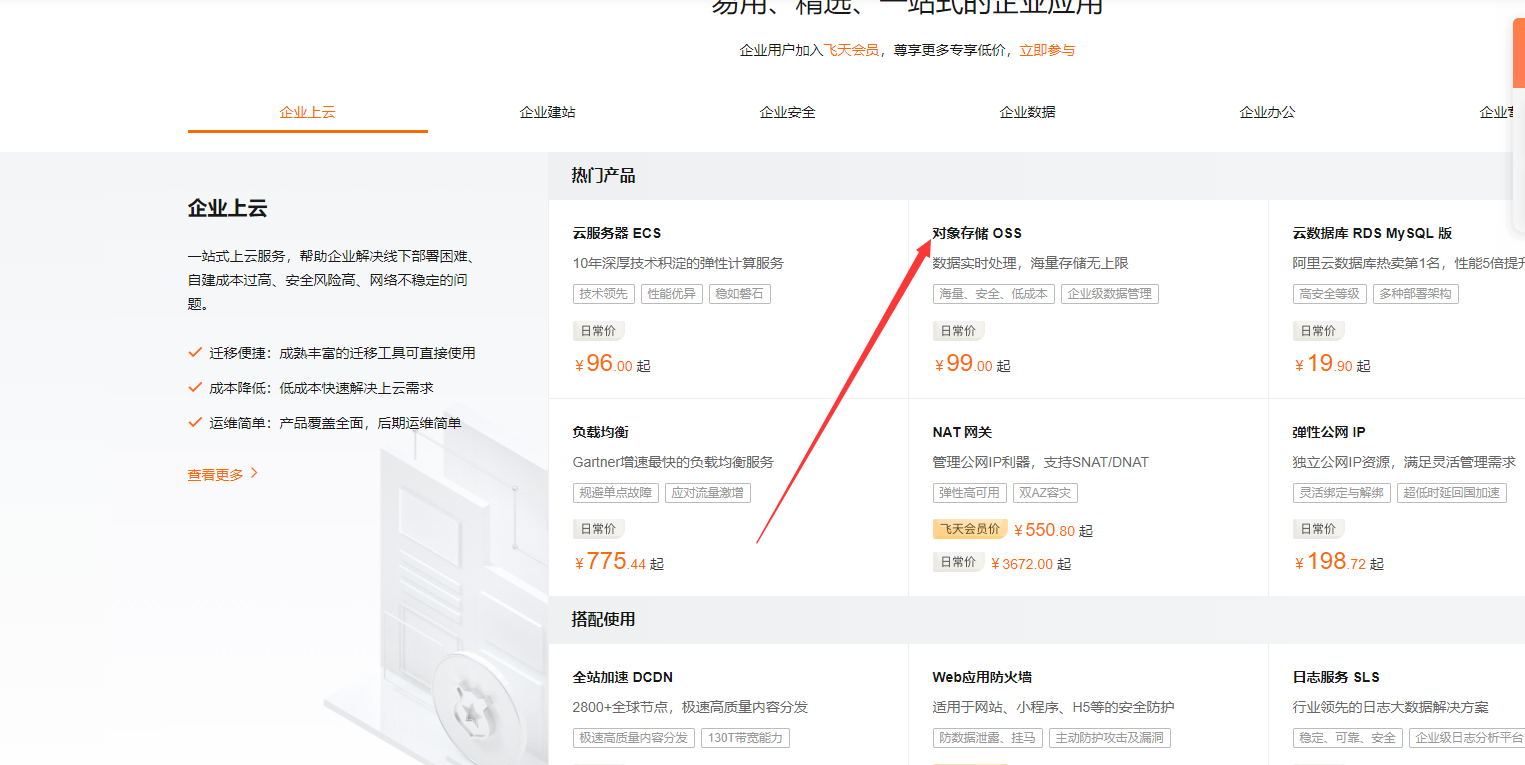Click the 弹性高可用 tag

coord(969,493)
